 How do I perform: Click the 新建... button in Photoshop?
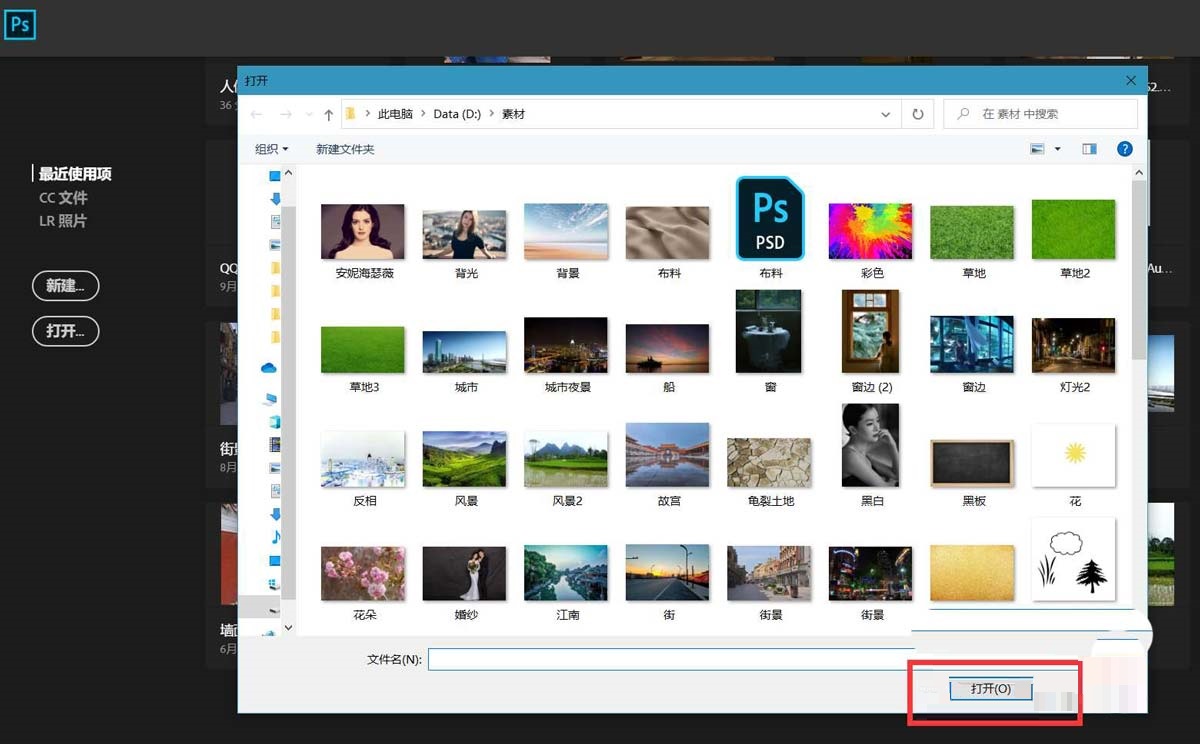(x=65, y=286)
